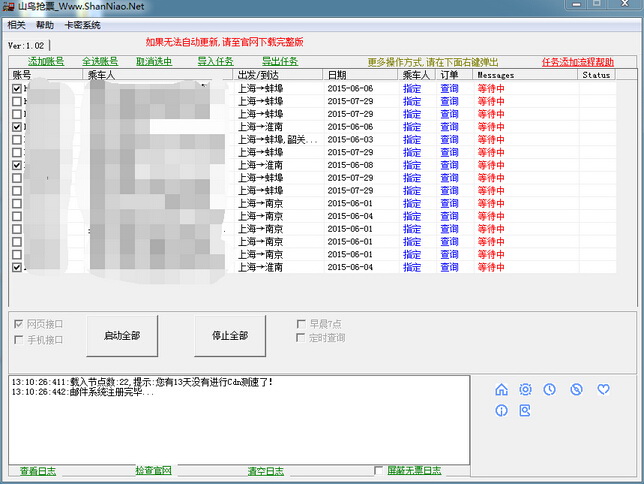The image size is (644, 485).
Task: Click the 取消选中 link
Action: click(x=154, y=62)
